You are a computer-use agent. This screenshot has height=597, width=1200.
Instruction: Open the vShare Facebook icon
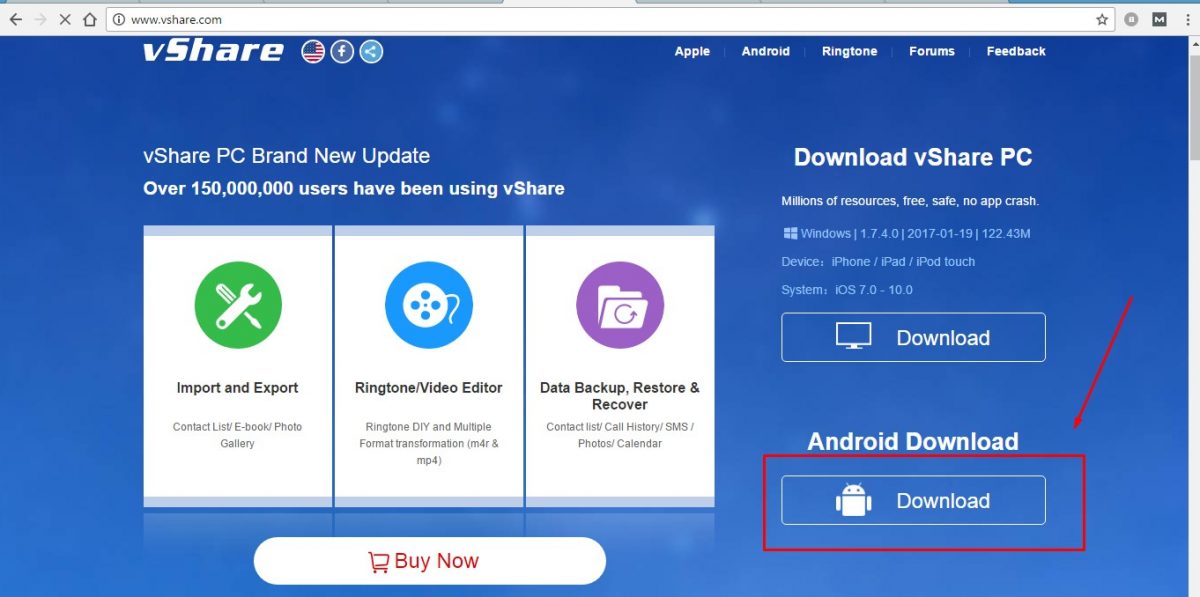pos(342,51)
